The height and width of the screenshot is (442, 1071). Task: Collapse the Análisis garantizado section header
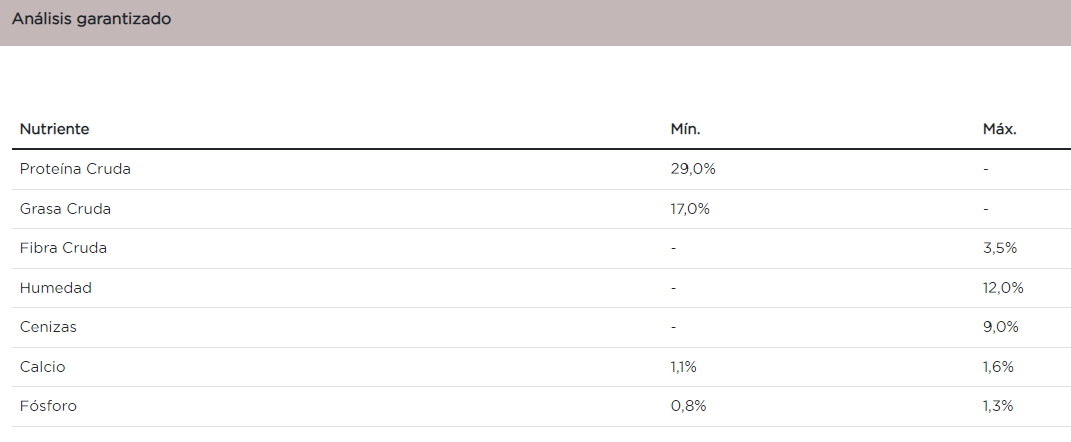coord(92,19)
